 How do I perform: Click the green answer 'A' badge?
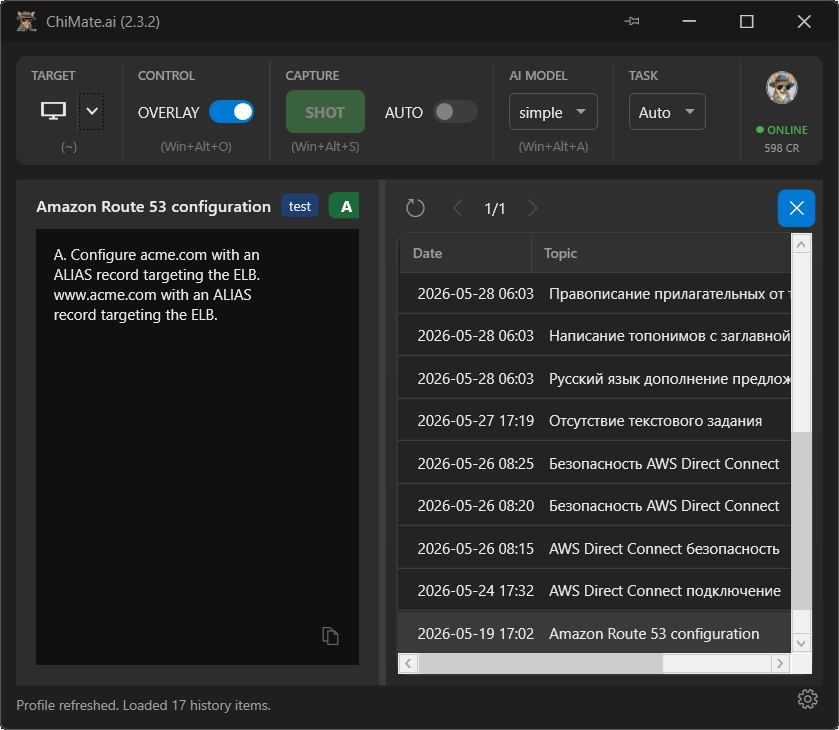344,206
